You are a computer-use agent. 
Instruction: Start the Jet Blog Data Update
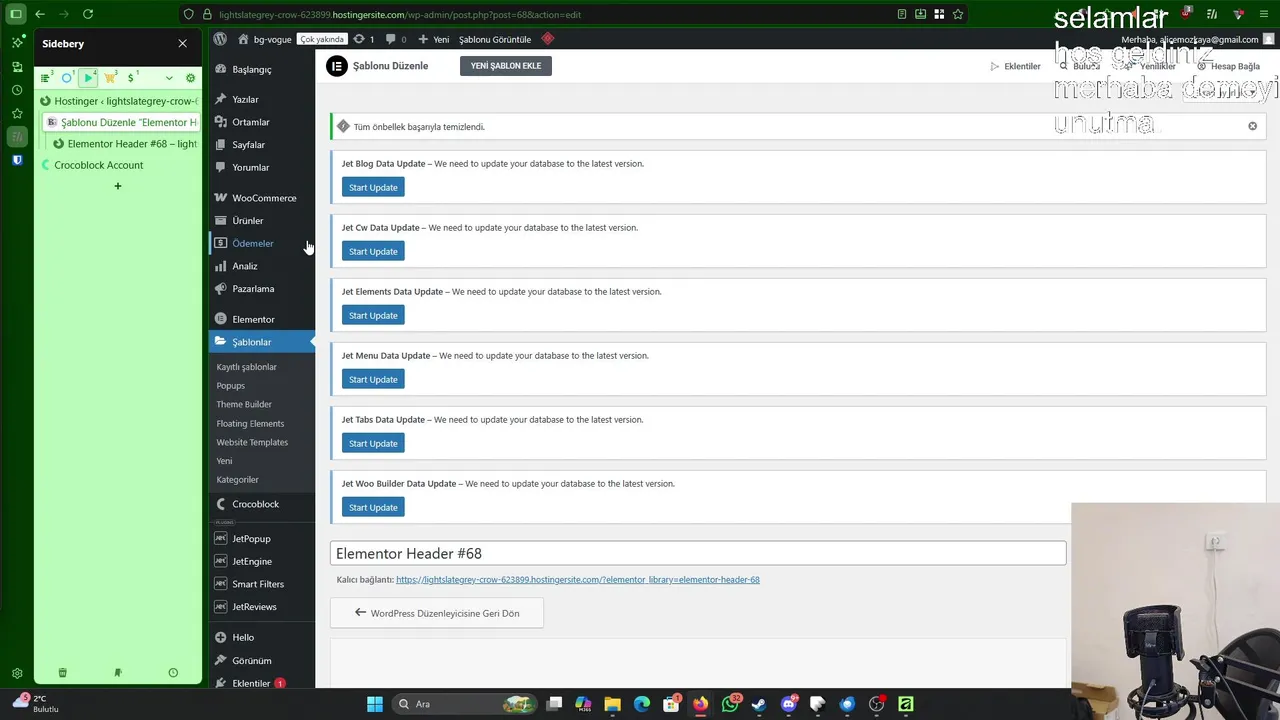(x=373, y=187)
